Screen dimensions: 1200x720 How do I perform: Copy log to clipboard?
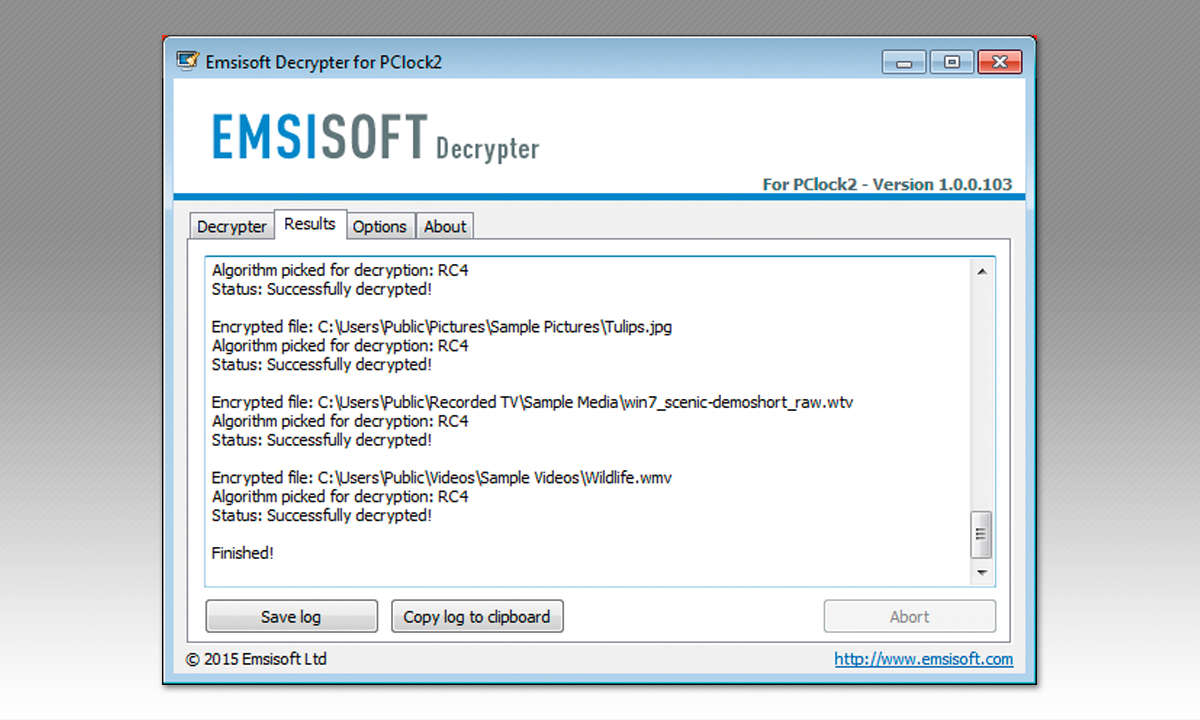coord(477,617)
